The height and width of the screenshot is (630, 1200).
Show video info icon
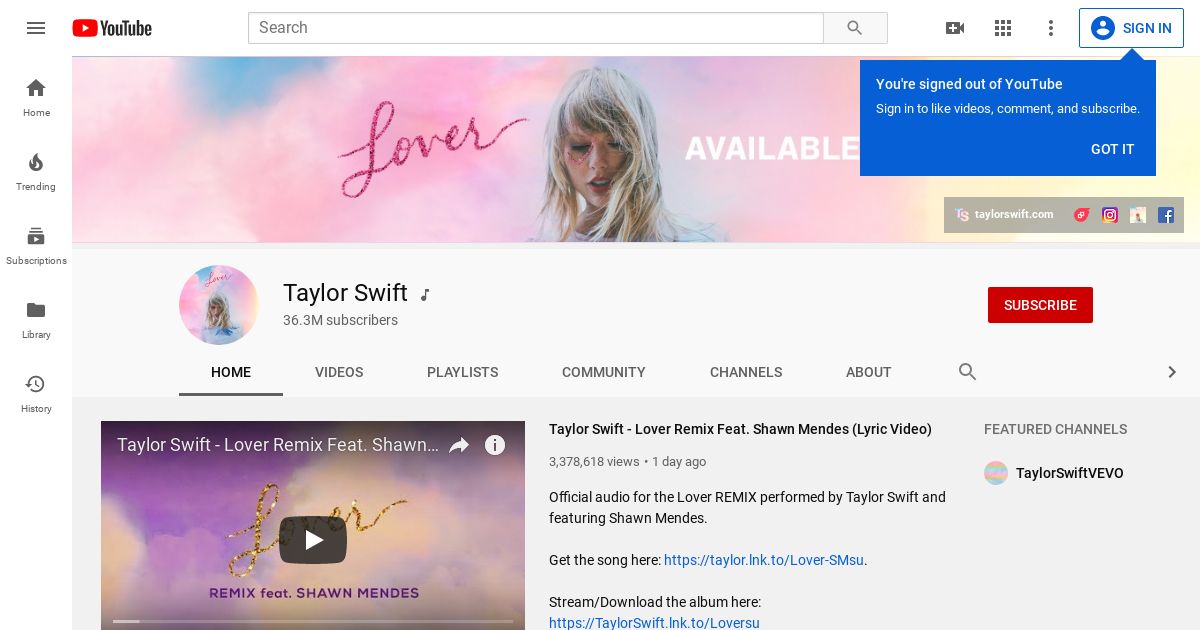pos(495,445)
